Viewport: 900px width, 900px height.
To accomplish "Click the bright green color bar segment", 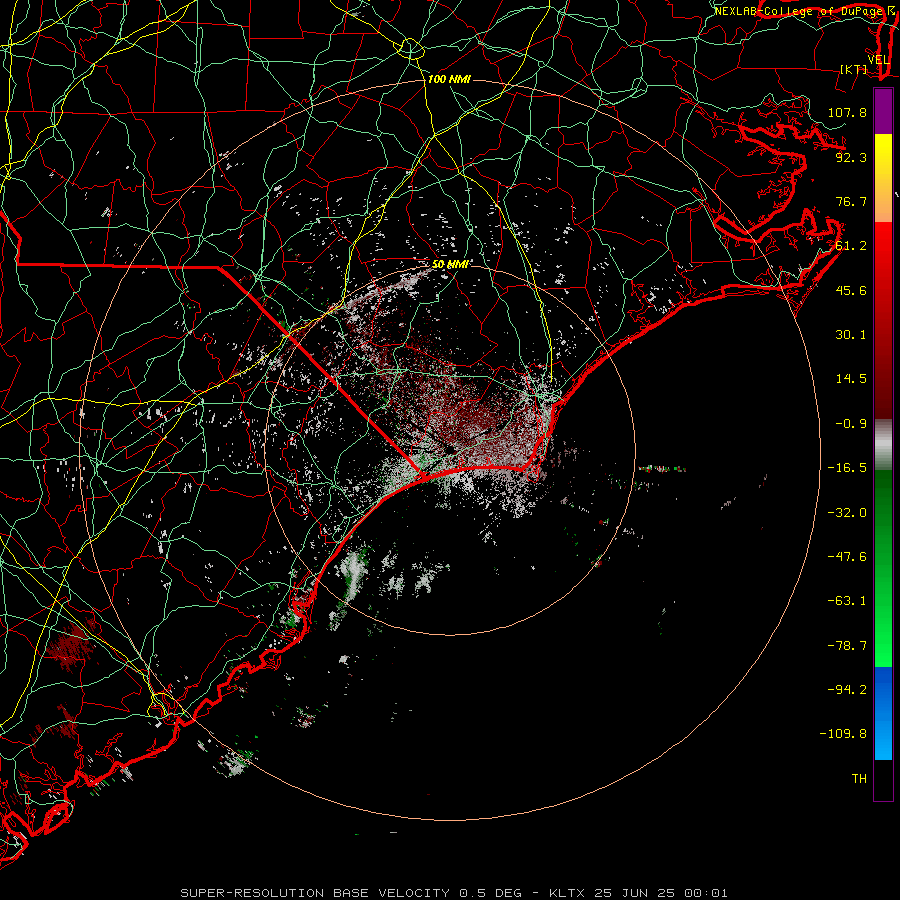I will 883,568.
